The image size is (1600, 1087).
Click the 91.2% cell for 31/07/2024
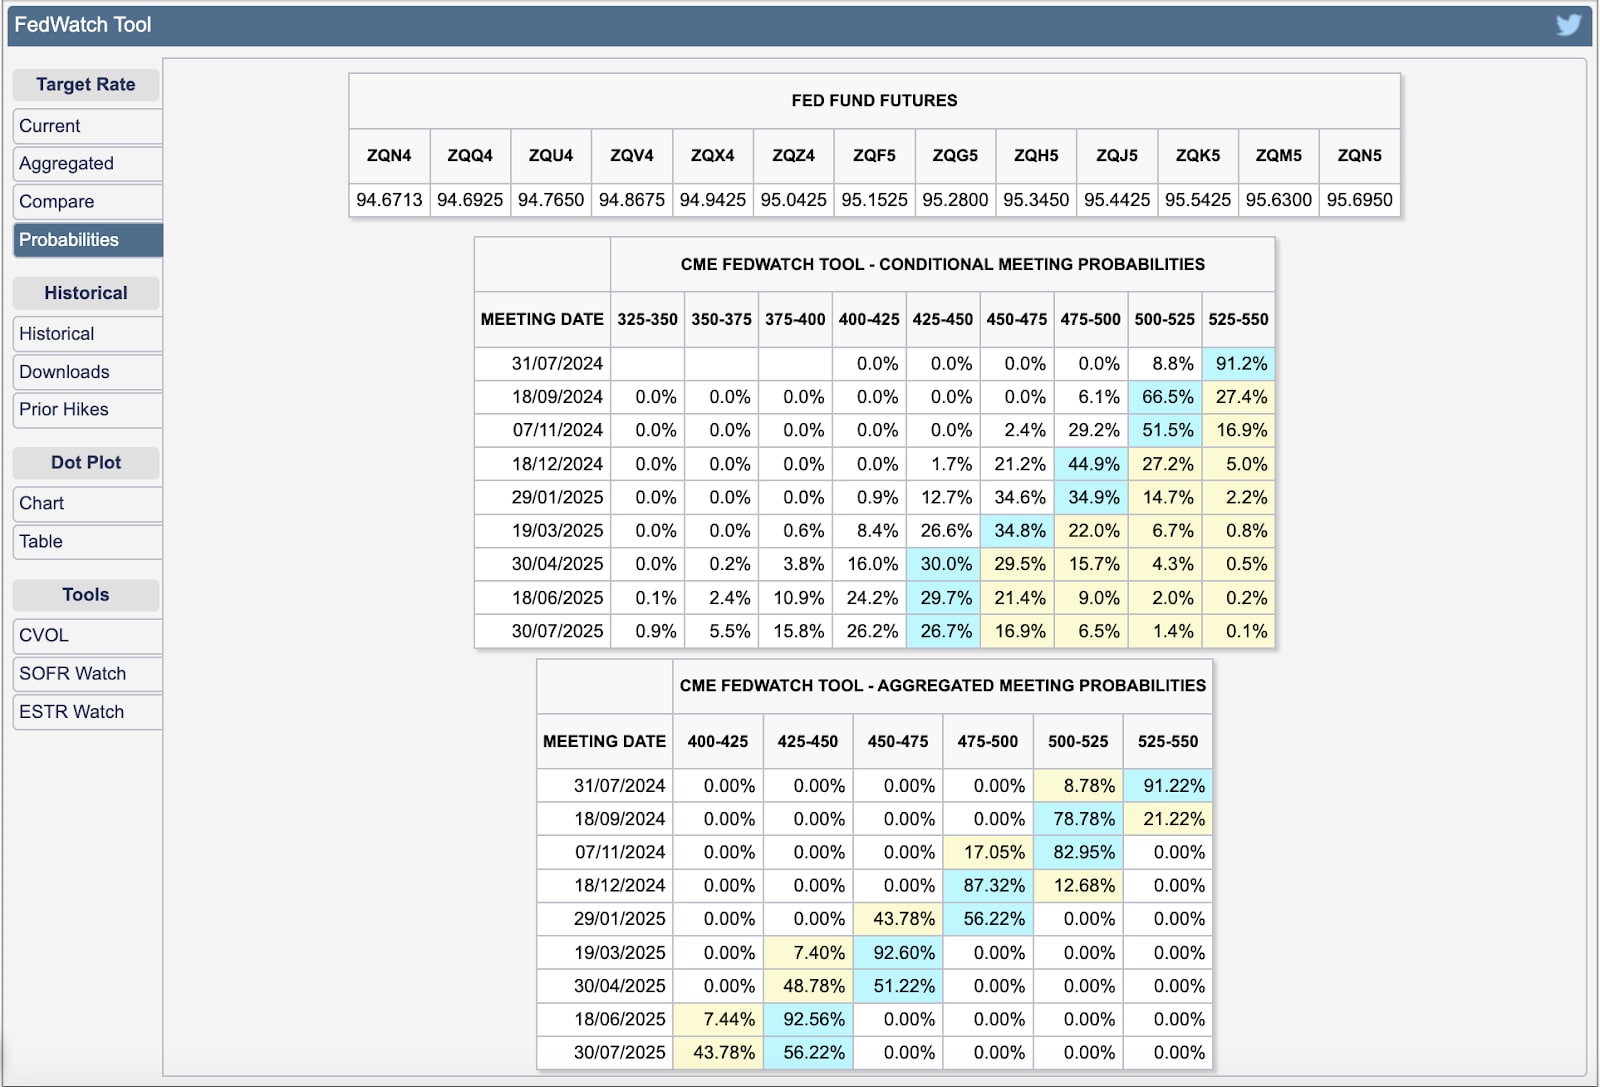1239,364
